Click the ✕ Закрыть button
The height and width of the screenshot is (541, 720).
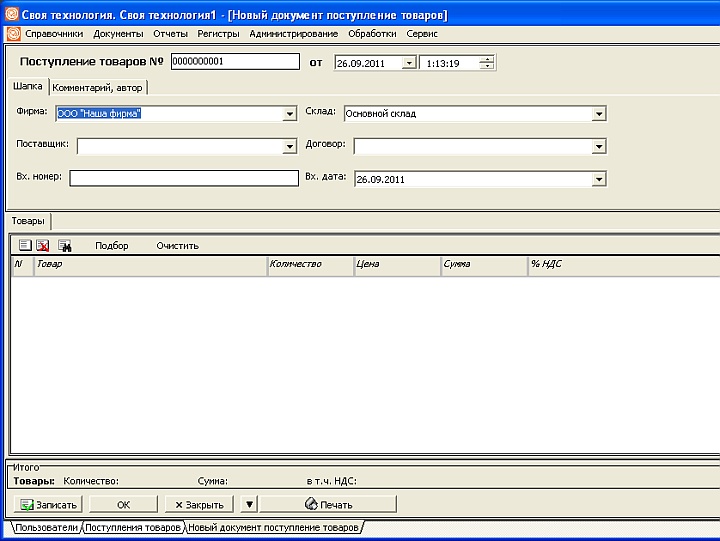199,504
